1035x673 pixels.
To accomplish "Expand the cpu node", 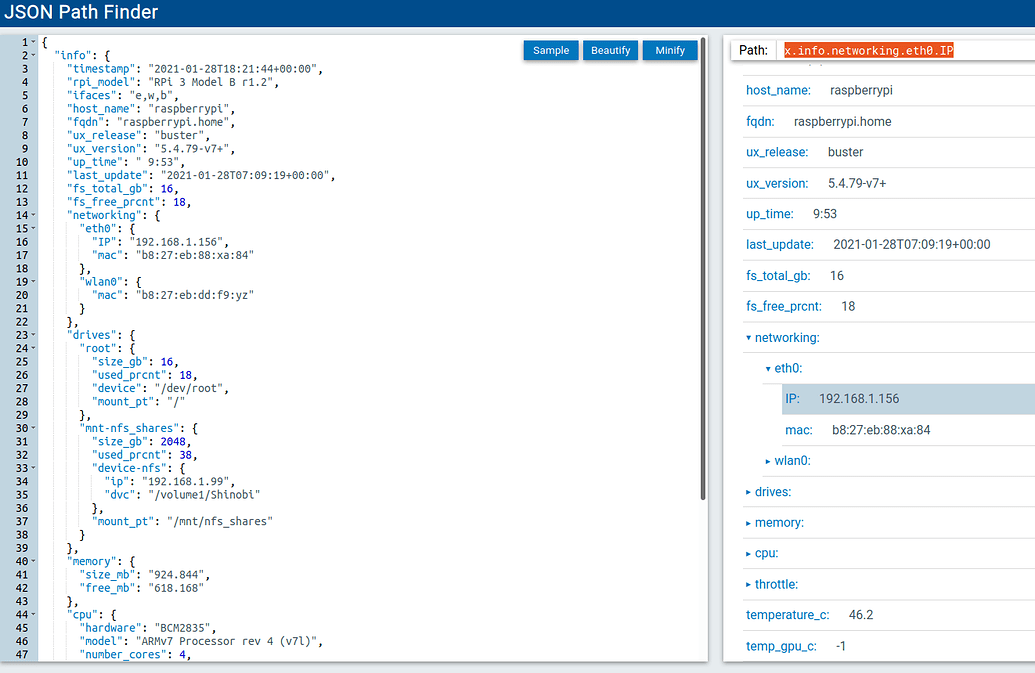I will 748,553.
